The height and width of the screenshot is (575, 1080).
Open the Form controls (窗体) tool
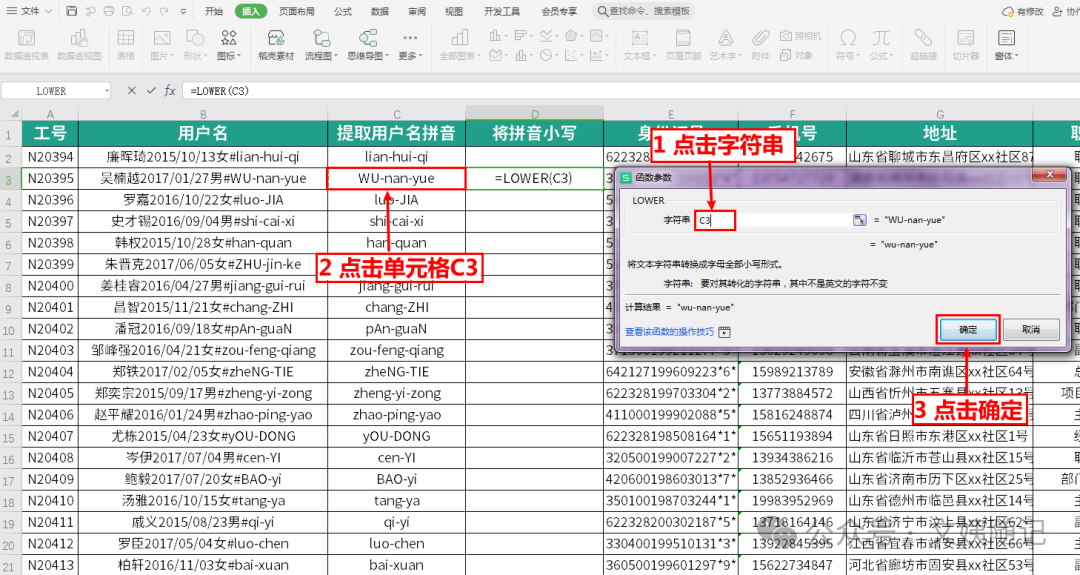click(x=1006, y=45)
